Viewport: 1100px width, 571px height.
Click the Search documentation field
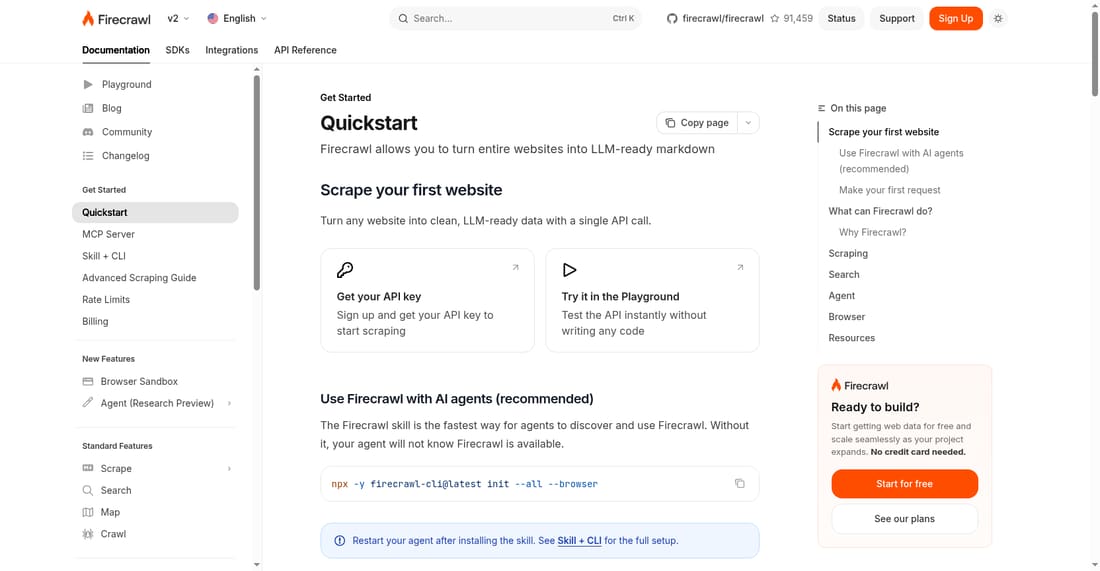coord(516,18)
